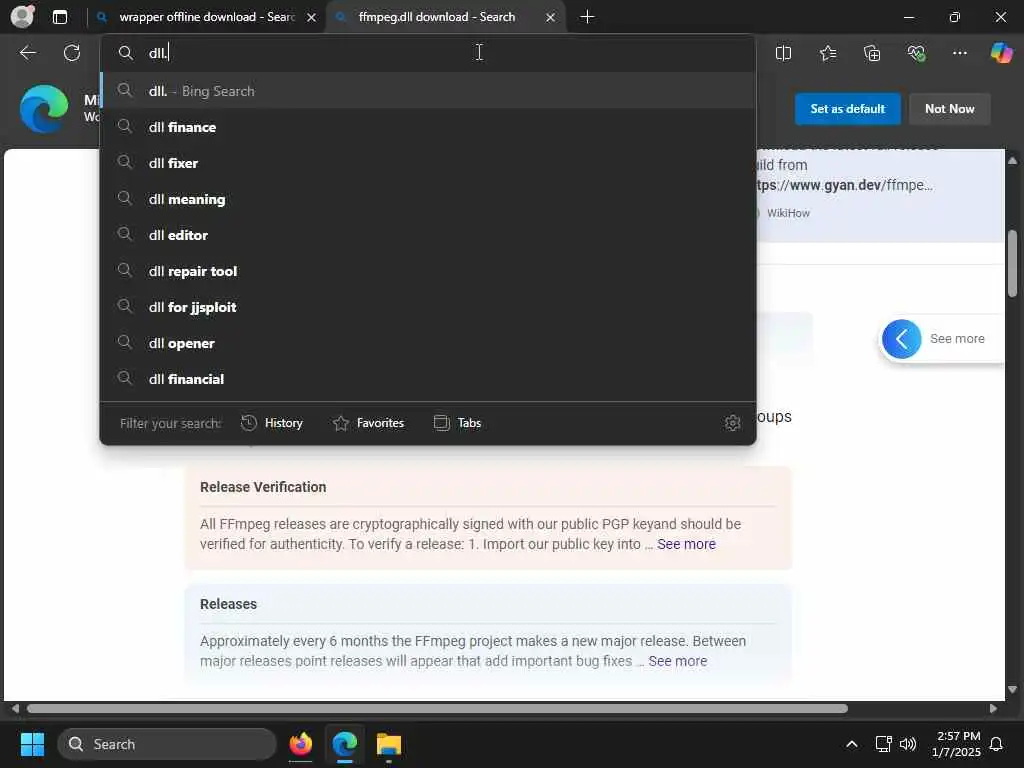Click the Release Verification heading

(263, 487)
